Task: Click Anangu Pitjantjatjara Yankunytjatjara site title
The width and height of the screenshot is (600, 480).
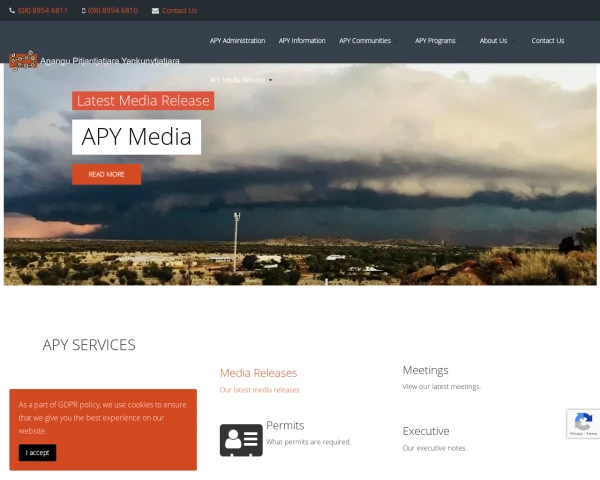Action: 110,61
